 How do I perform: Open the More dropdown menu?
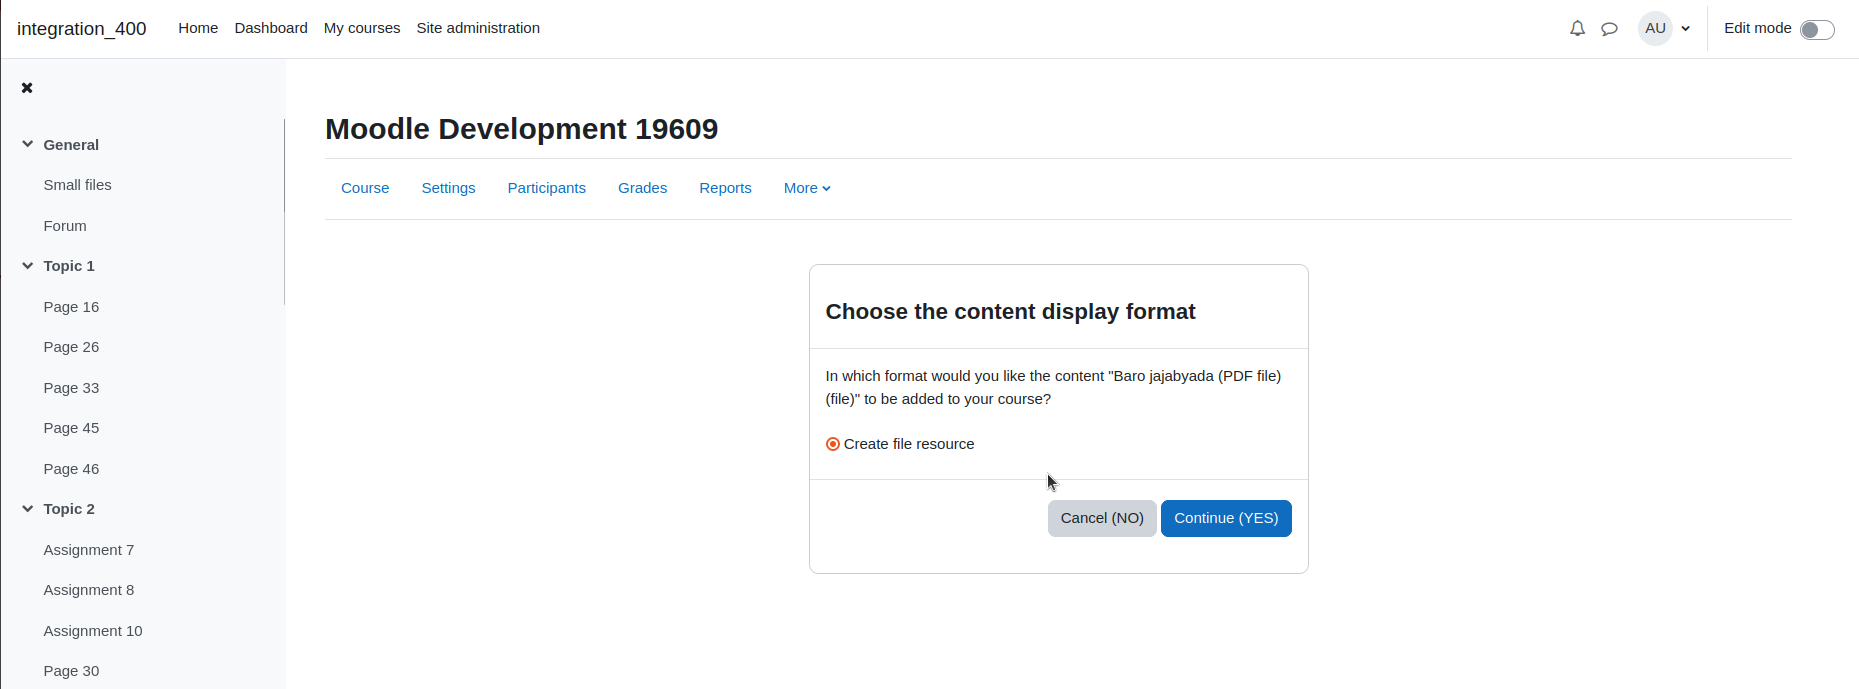(x=807, y=188)
